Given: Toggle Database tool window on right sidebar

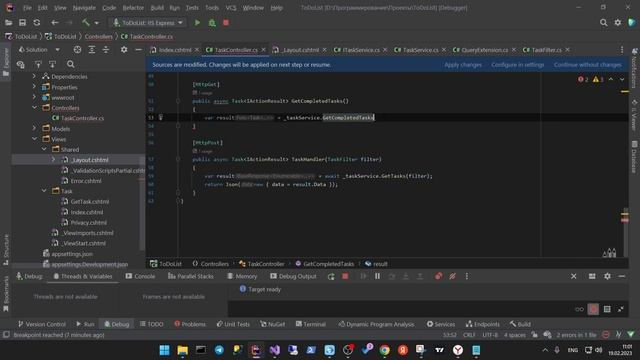Looking at the screenshot, I should pyautogui.click(x=634, y=157).
